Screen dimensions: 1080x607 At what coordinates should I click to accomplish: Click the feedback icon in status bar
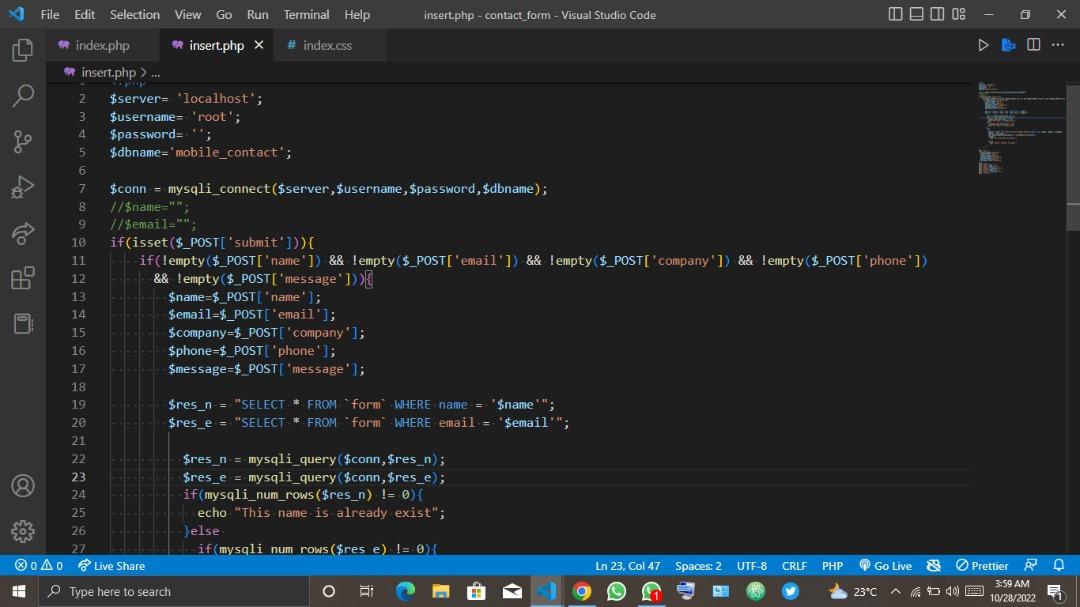[x=1030, y=566]
